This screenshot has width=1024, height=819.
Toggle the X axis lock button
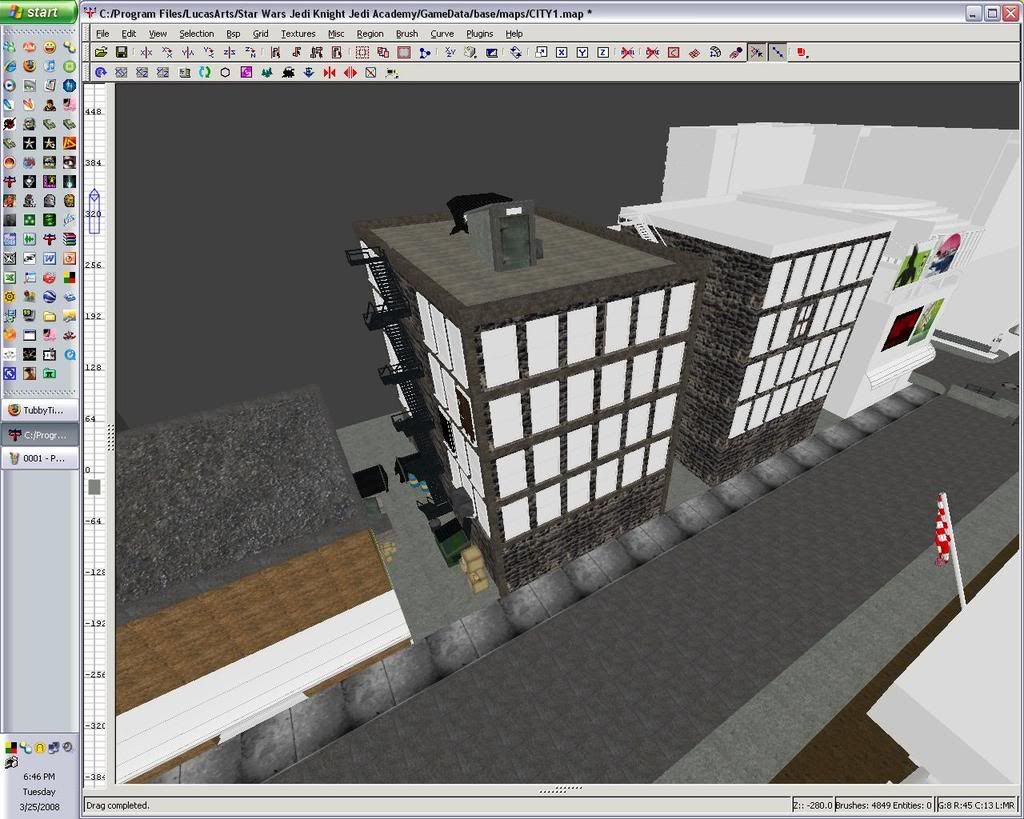point(561,52)
